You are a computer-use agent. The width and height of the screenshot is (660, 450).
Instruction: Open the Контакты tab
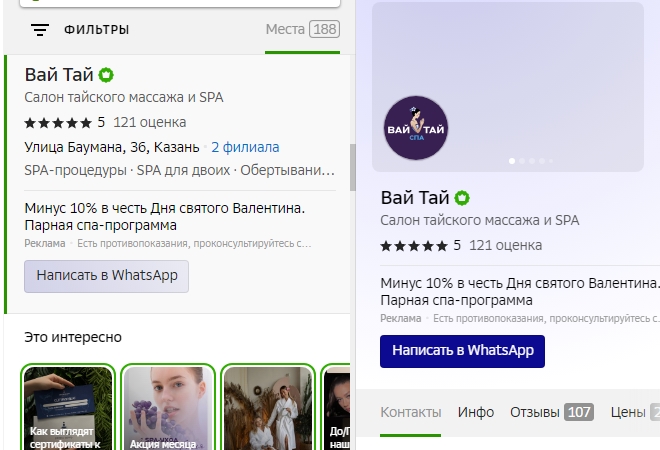point(411,412)
